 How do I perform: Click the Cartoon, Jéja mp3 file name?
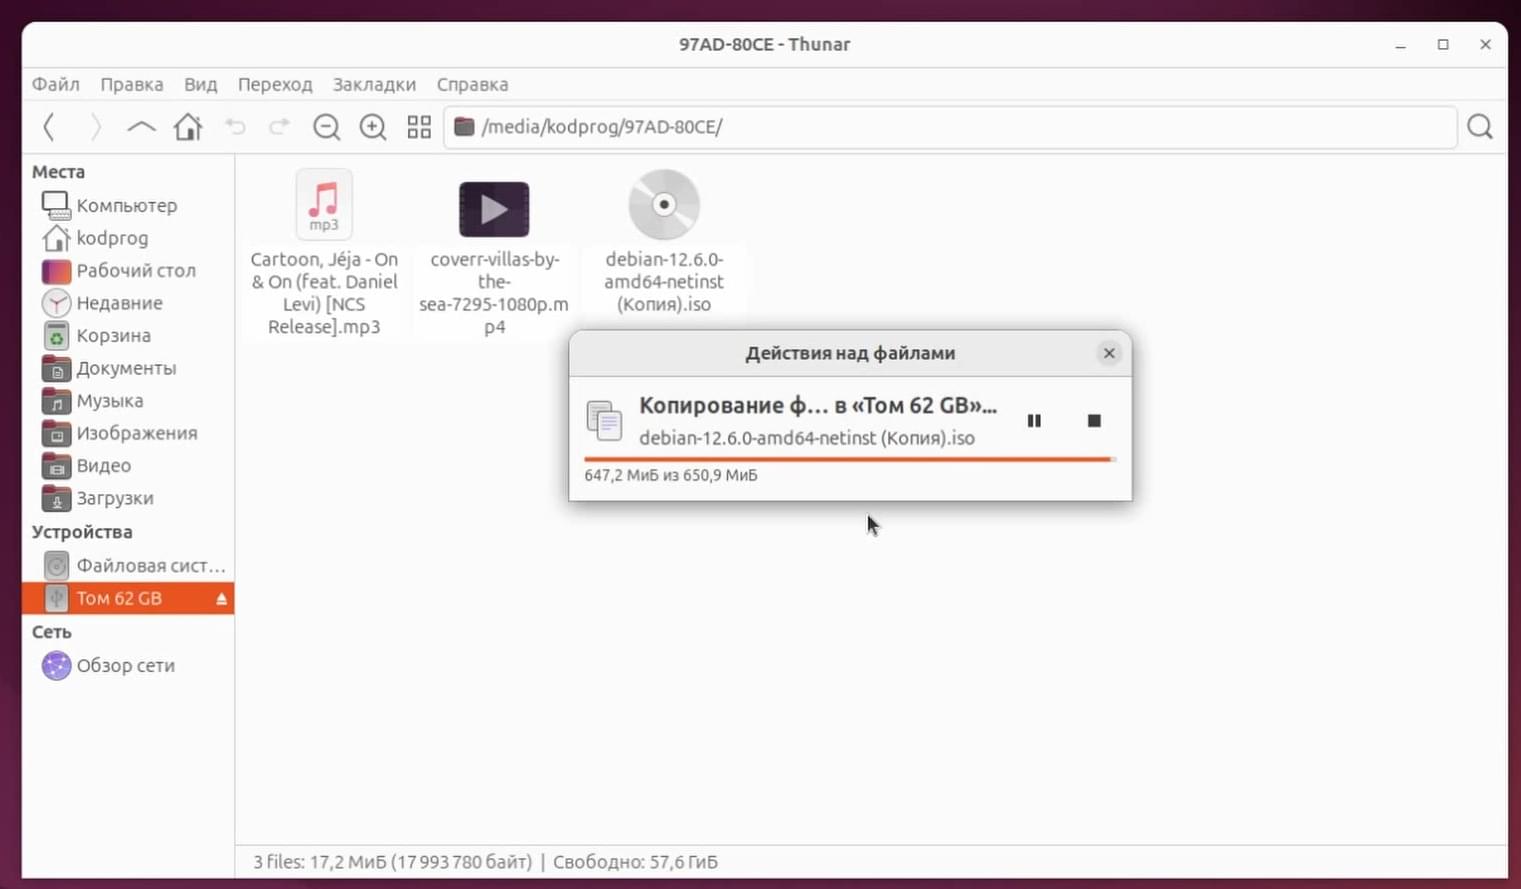coord(324,293)
